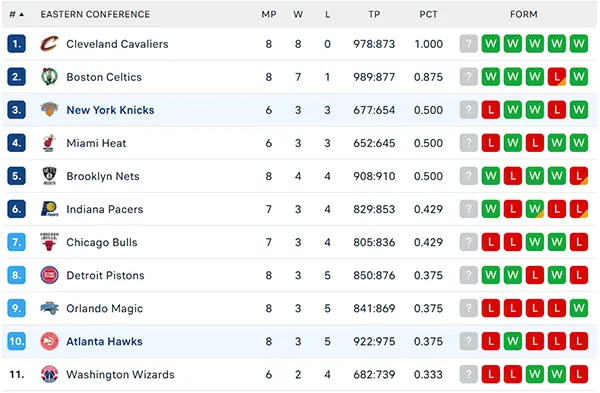Open Celtics most recent loss form badge

(557, 77)
